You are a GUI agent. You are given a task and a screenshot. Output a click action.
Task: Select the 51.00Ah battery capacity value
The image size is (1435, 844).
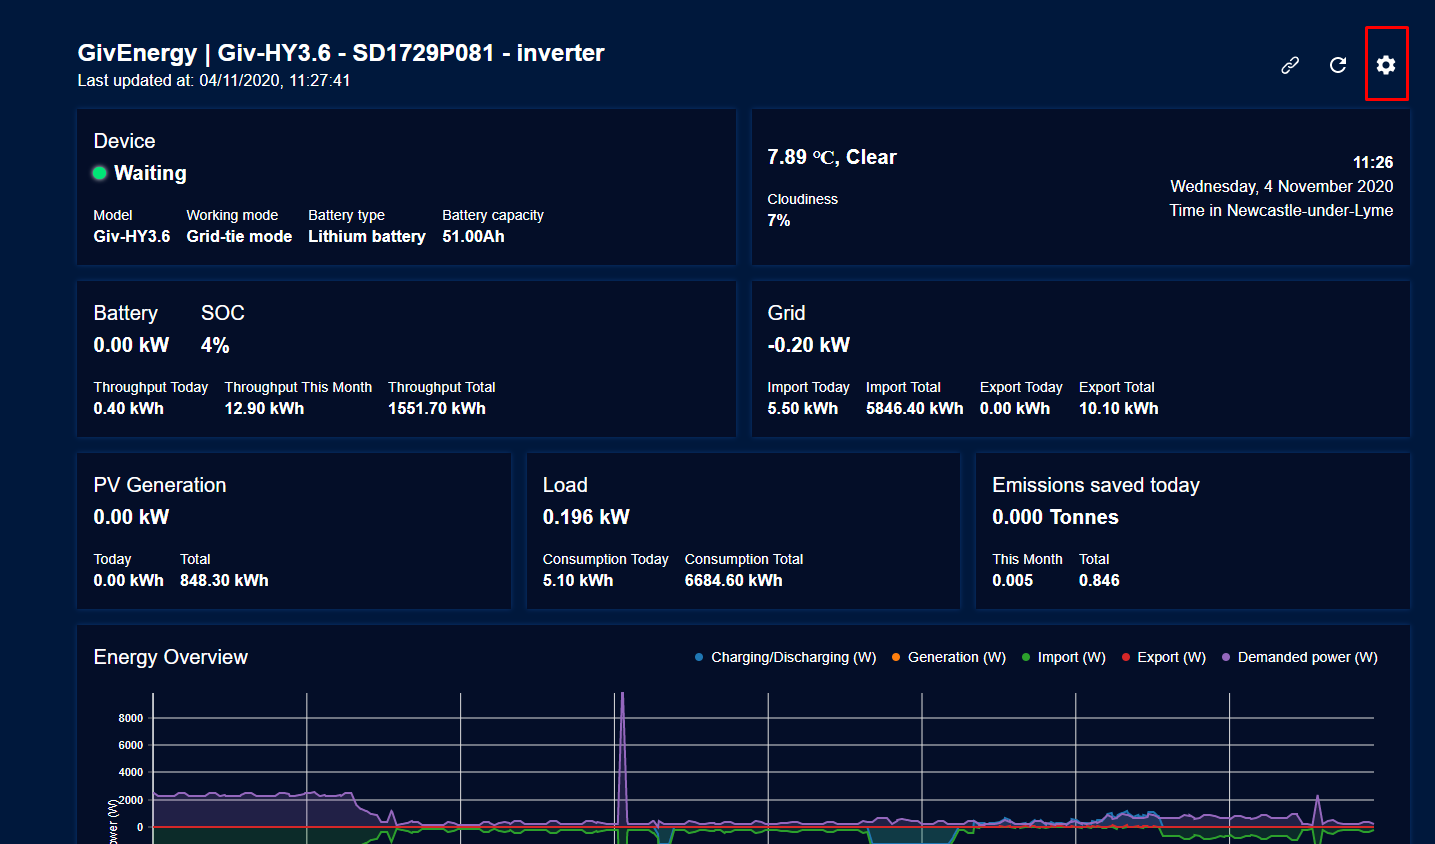tap(473, 237)
